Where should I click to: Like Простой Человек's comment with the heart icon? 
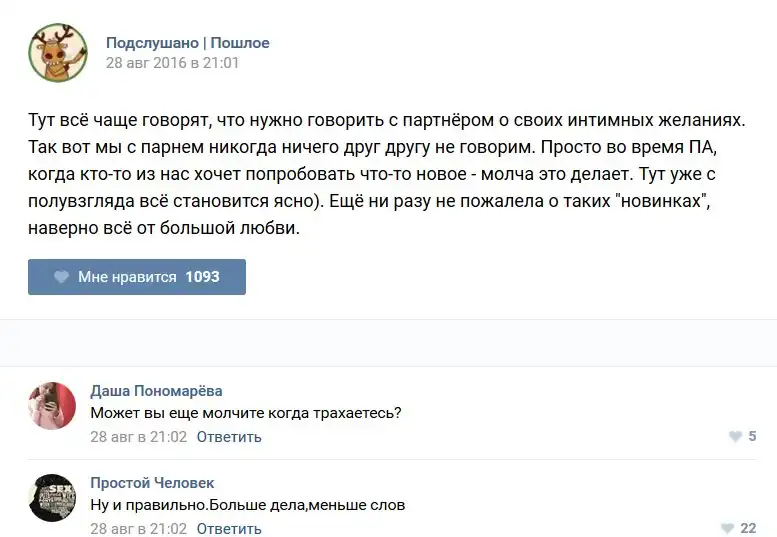(x=727, y=528)
